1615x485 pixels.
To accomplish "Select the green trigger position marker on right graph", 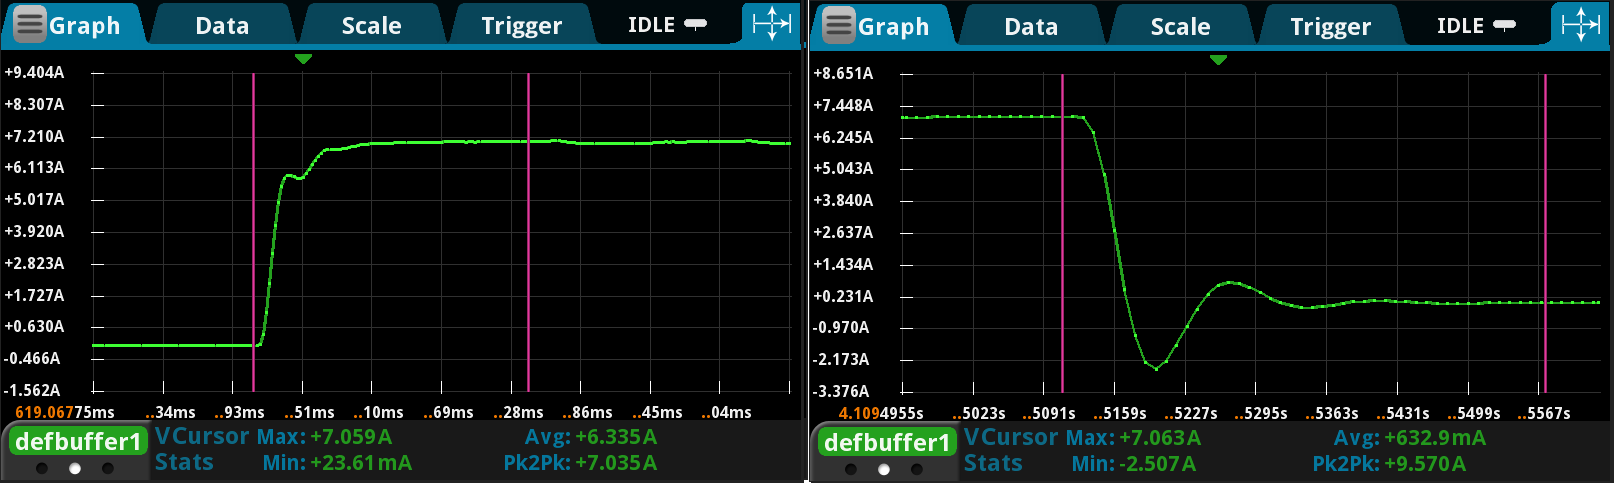I will tap(1218, 60).
